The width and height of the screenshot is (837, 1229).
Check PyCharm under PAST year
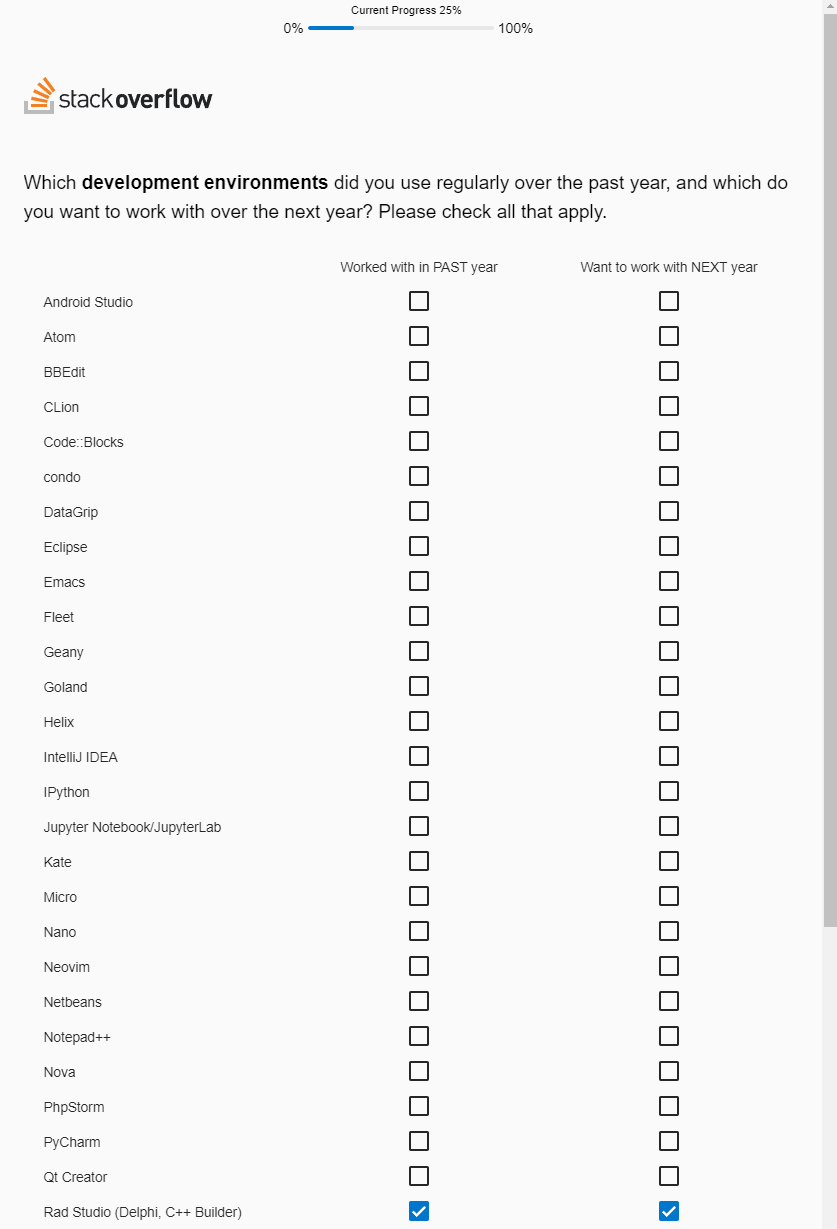pyautogui.click(x=418, y=1141)
